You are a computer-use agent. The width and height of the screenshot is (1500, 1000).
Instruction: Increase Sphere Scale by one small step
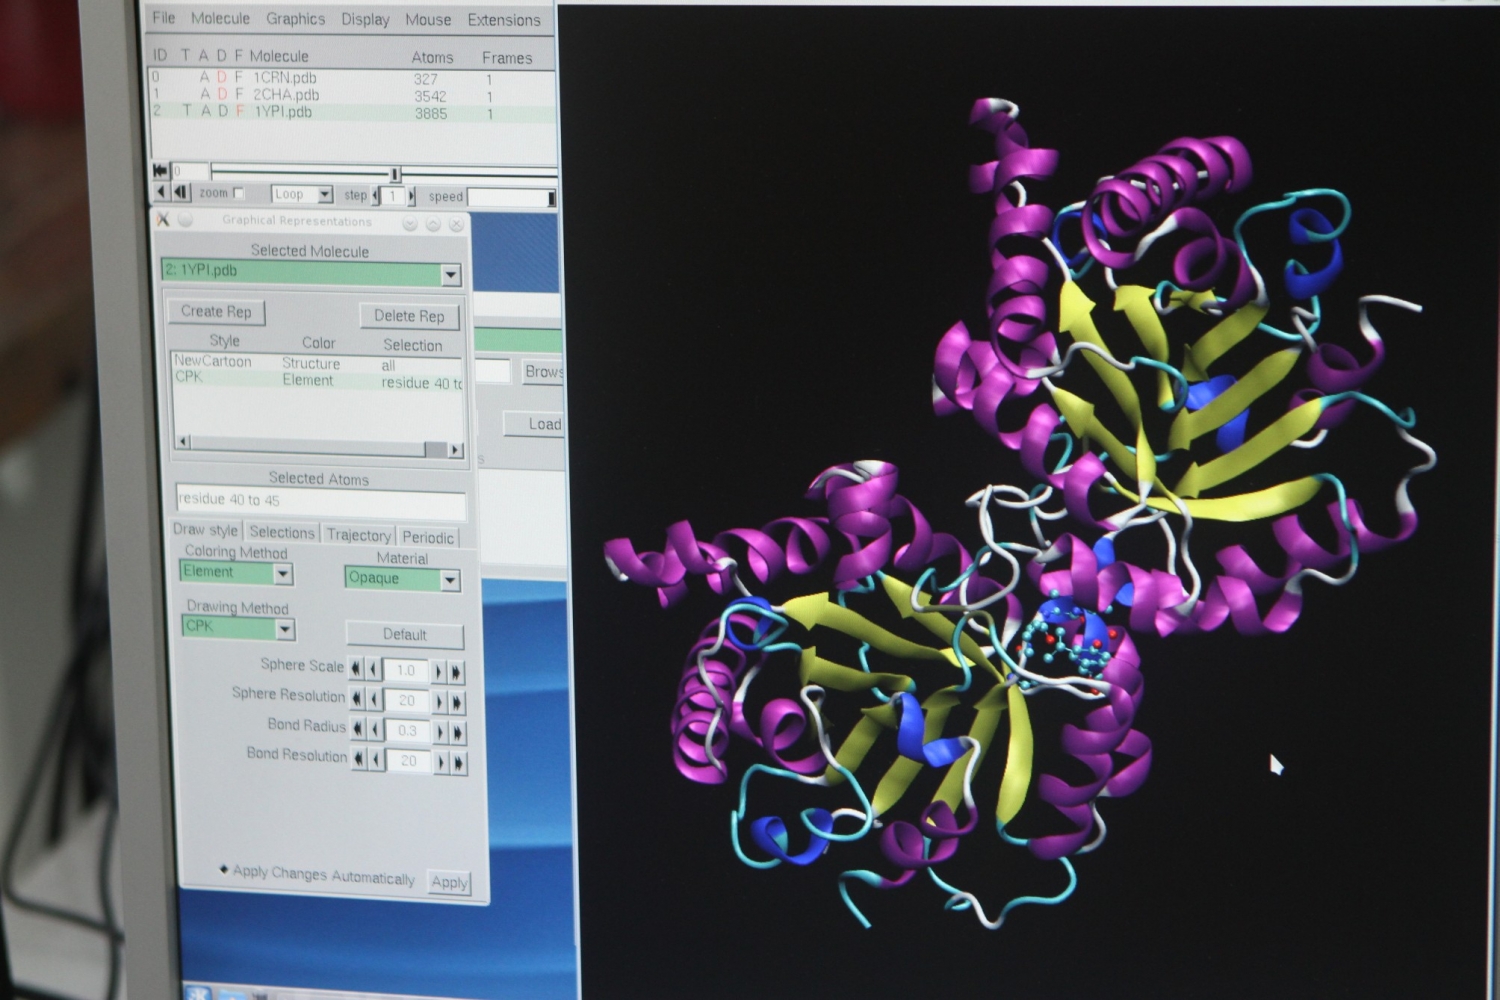click(438, 672)
